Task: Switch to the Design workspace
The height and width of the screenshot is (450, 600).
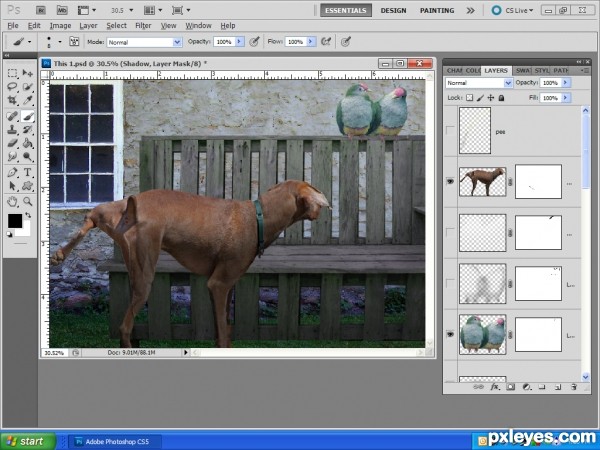Action: [393, 10]
